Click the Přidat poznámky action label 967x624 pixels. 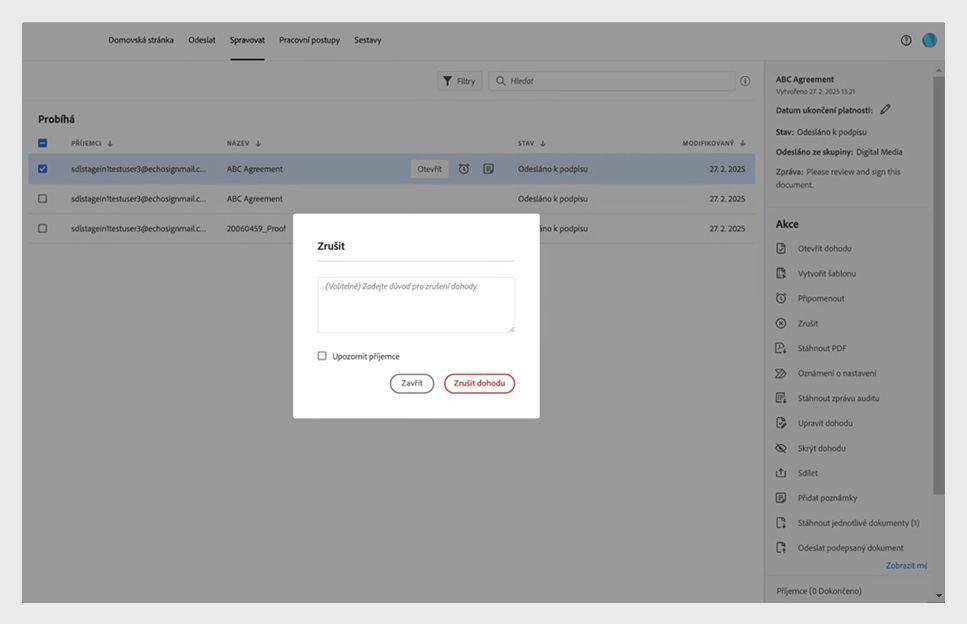click(827, 498)
